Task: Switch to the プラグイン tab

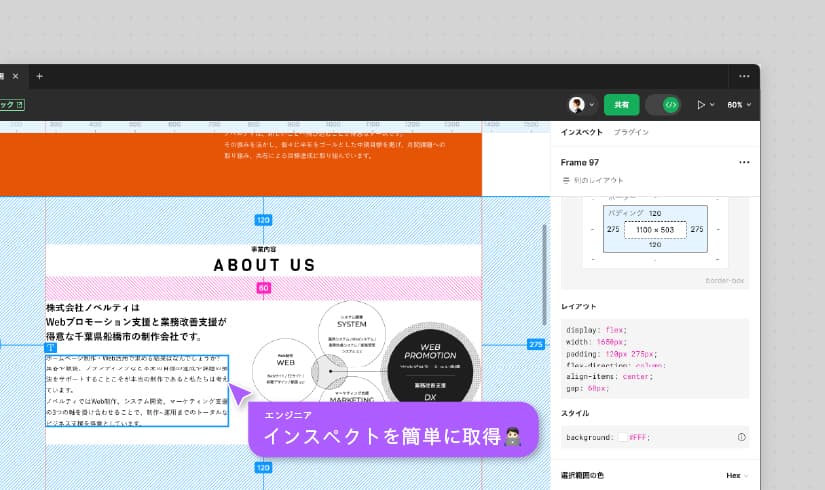Action: [x=631, y=132]
